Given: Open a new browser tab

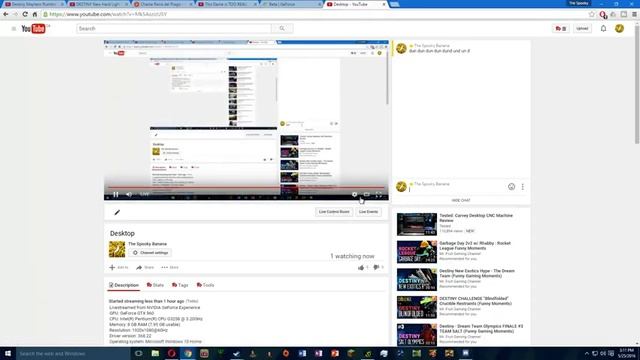Looking at the screenshot, I should pyautogui.click(x=394, y=4).
